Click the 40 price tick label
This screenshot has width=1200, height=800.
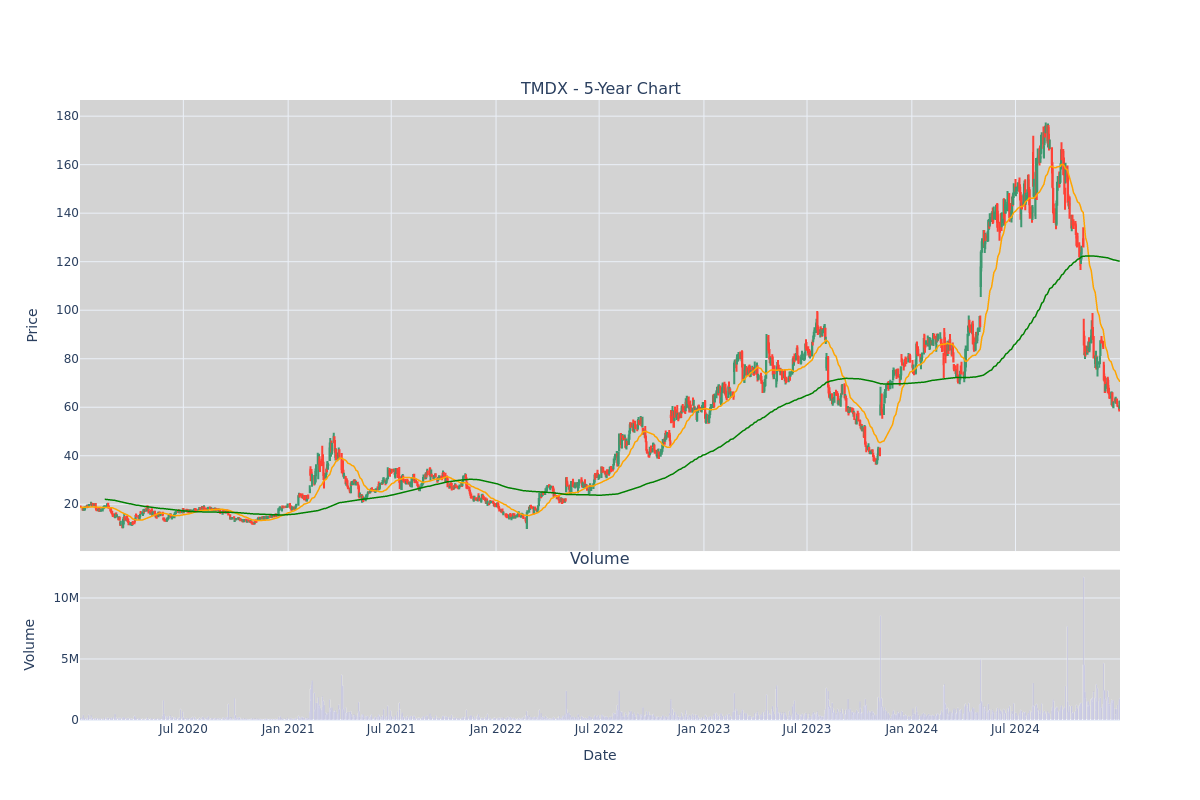click(70, 456)
